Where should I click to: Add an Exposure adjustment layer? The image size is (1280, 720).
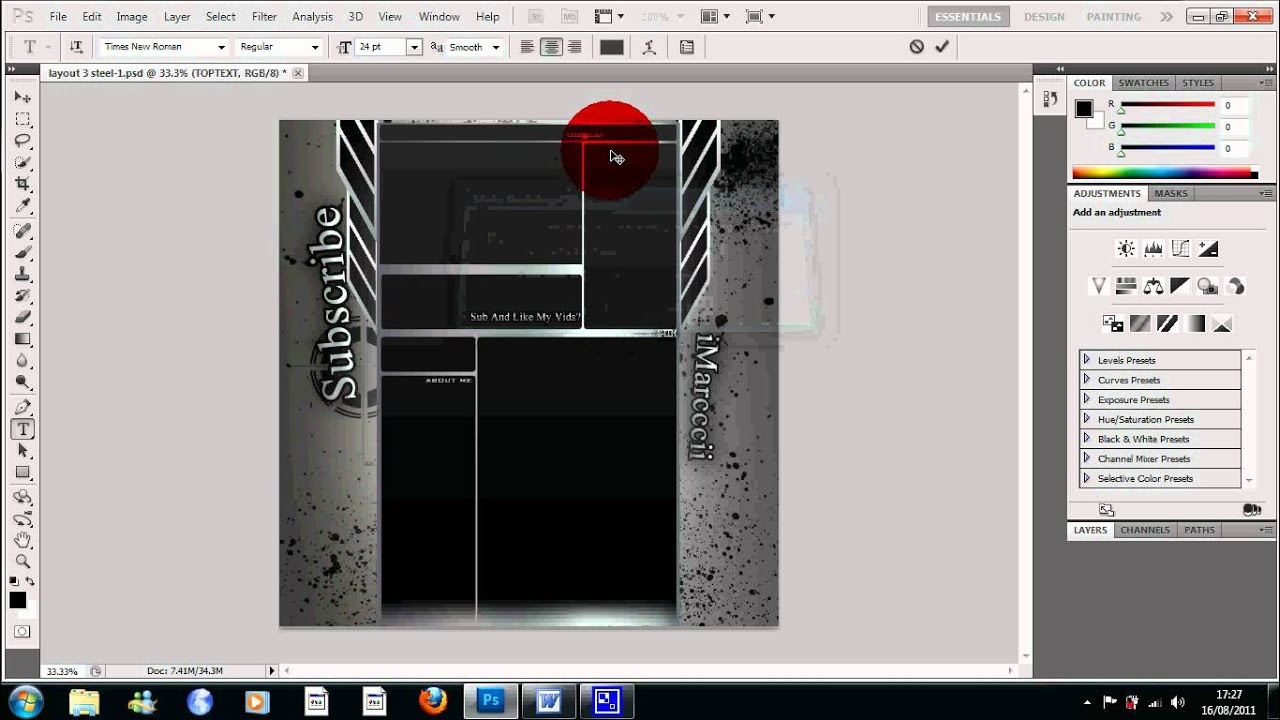[1208, 249]
